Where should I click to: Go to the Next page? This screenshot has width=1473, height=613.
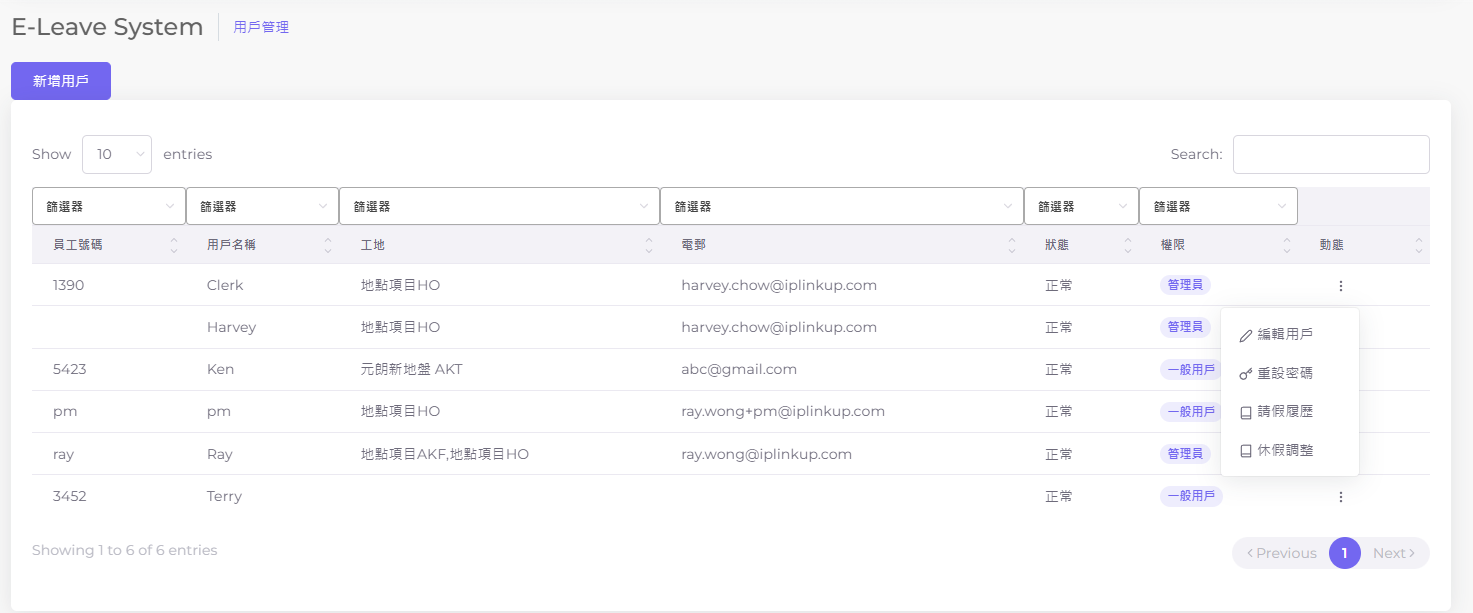1394,553
